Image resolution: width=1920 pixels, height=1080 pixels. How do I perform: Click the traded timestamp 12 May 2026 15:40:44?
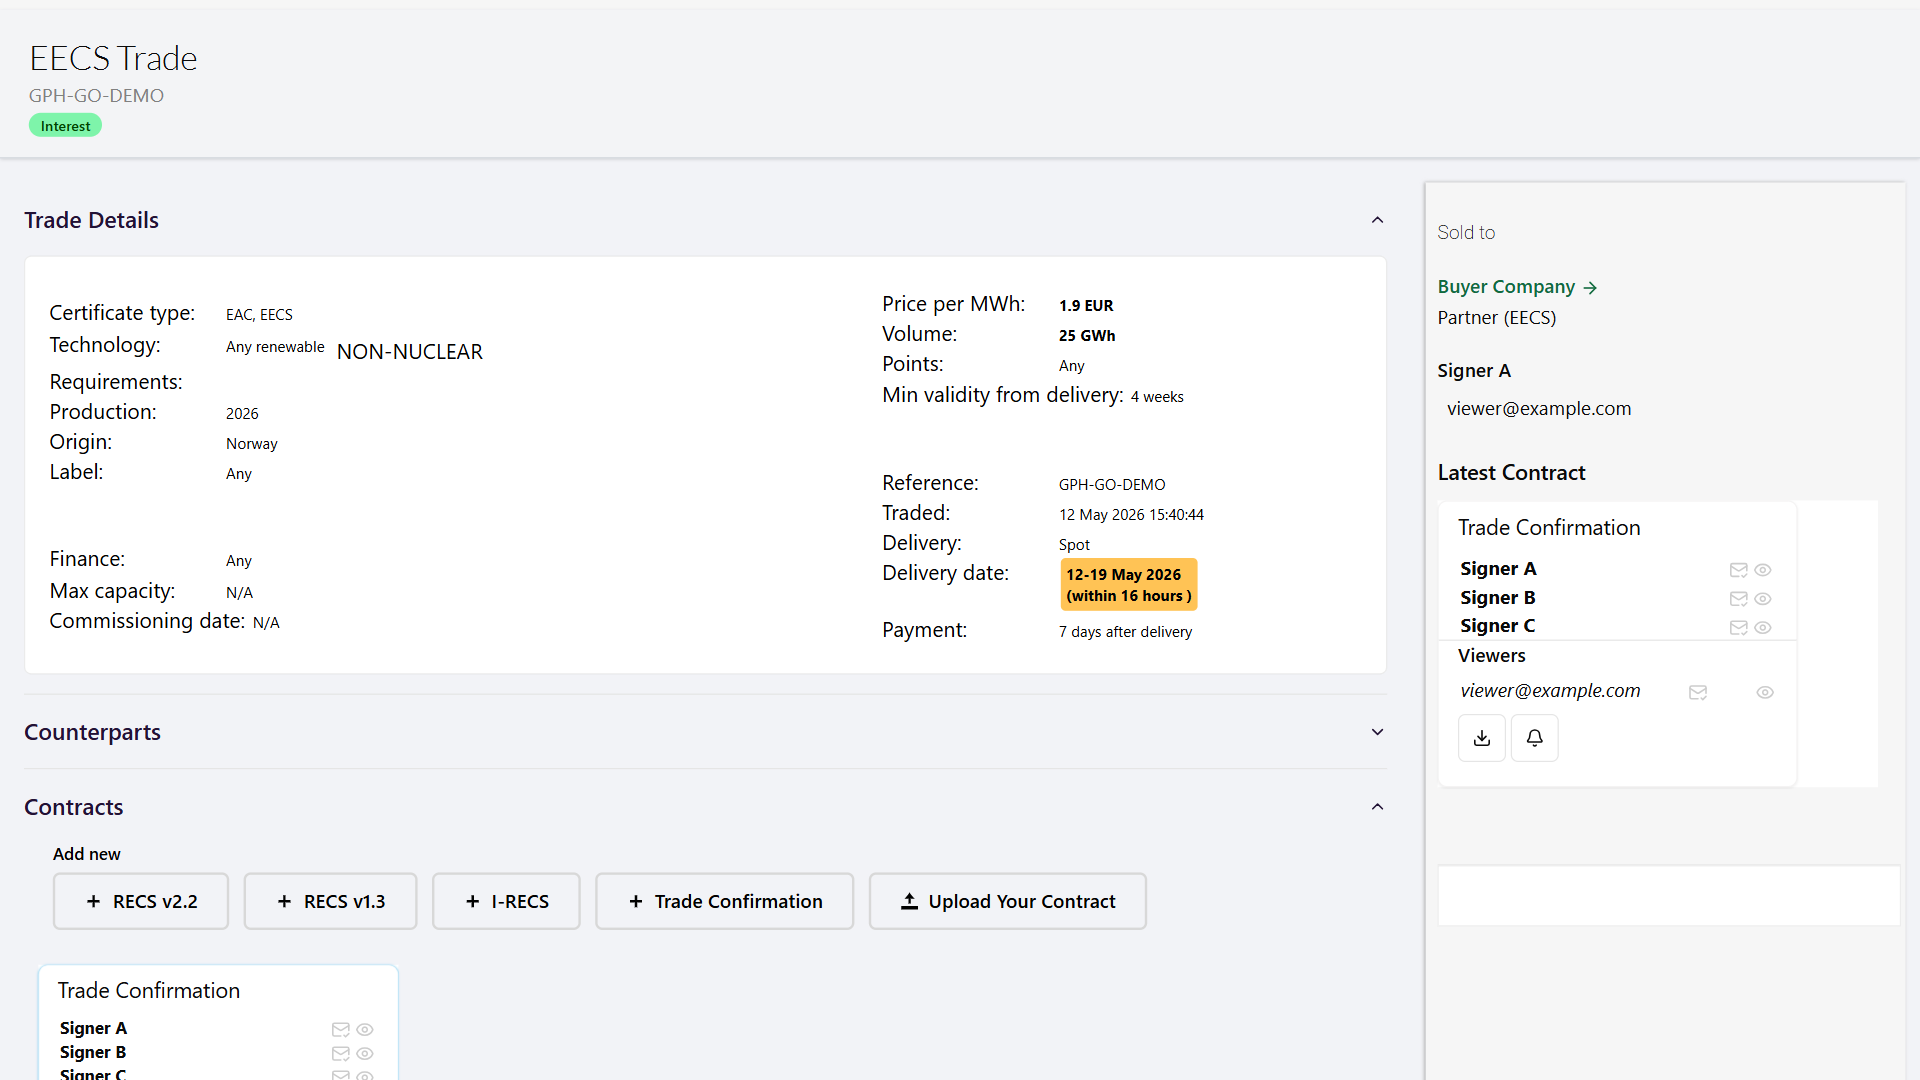click(x=1131, y=515)
